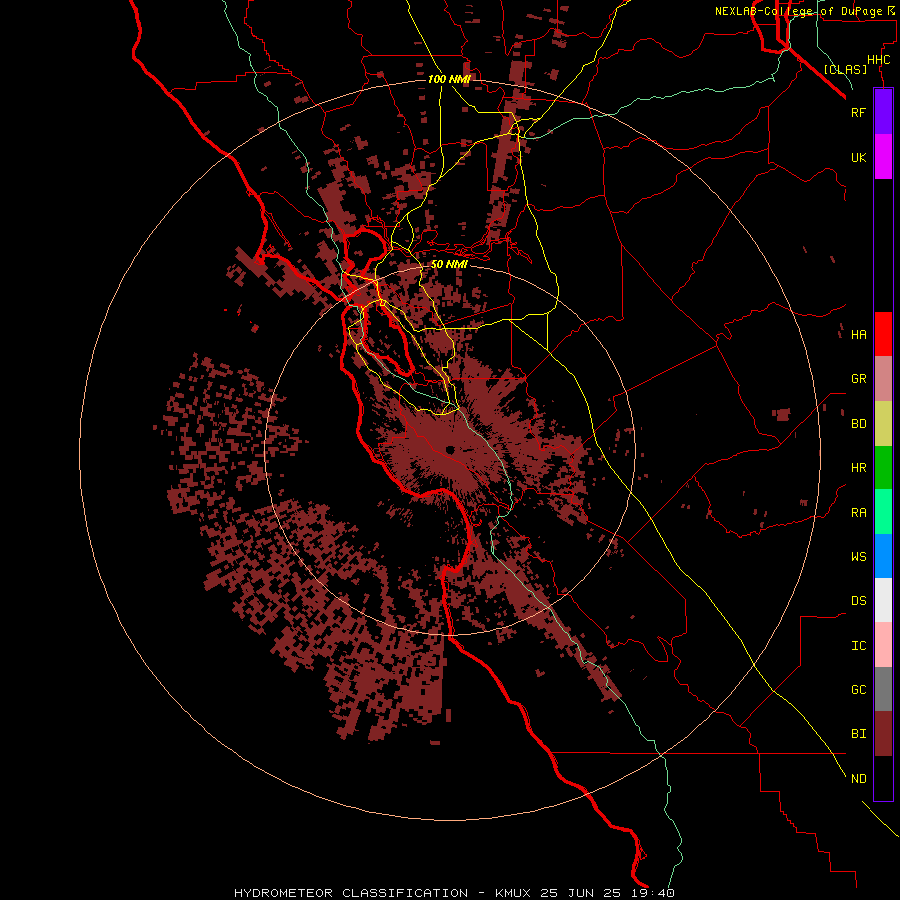Select the yellow BD legend swatch
Screen dimensions: 900x900
[x=883, y=424]
